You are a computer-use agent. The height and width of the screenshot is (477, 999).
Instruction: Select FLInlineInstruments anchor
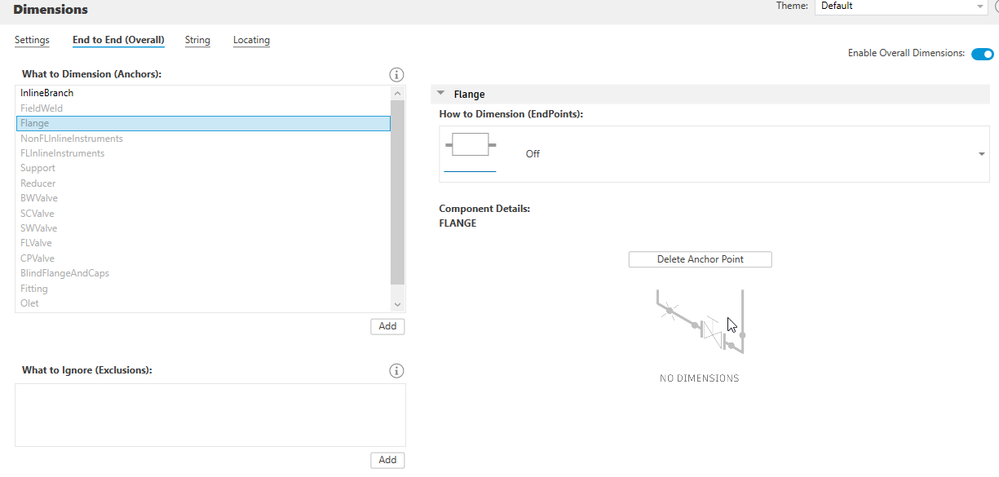203,153
